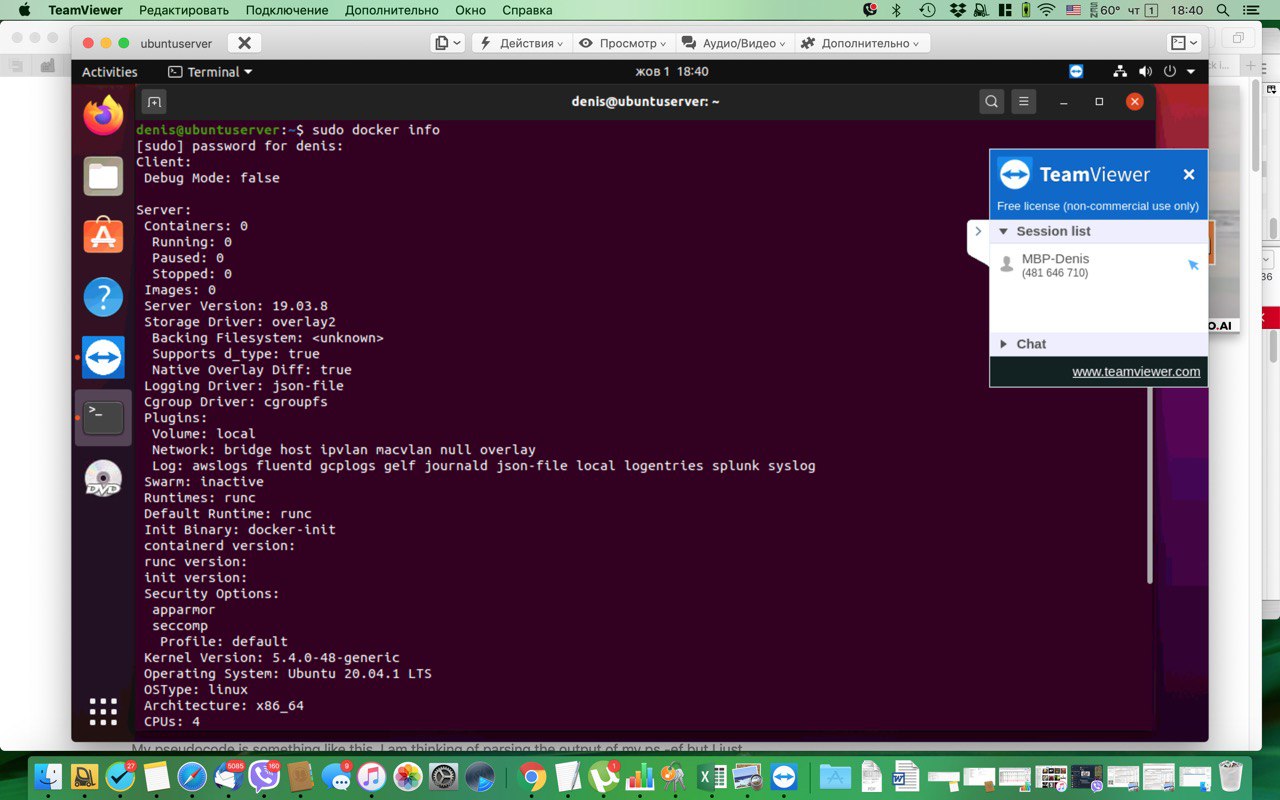Open the Аудио/Видео dropdown
Viewport: 1280px width, 800px height.
[734, 43]
